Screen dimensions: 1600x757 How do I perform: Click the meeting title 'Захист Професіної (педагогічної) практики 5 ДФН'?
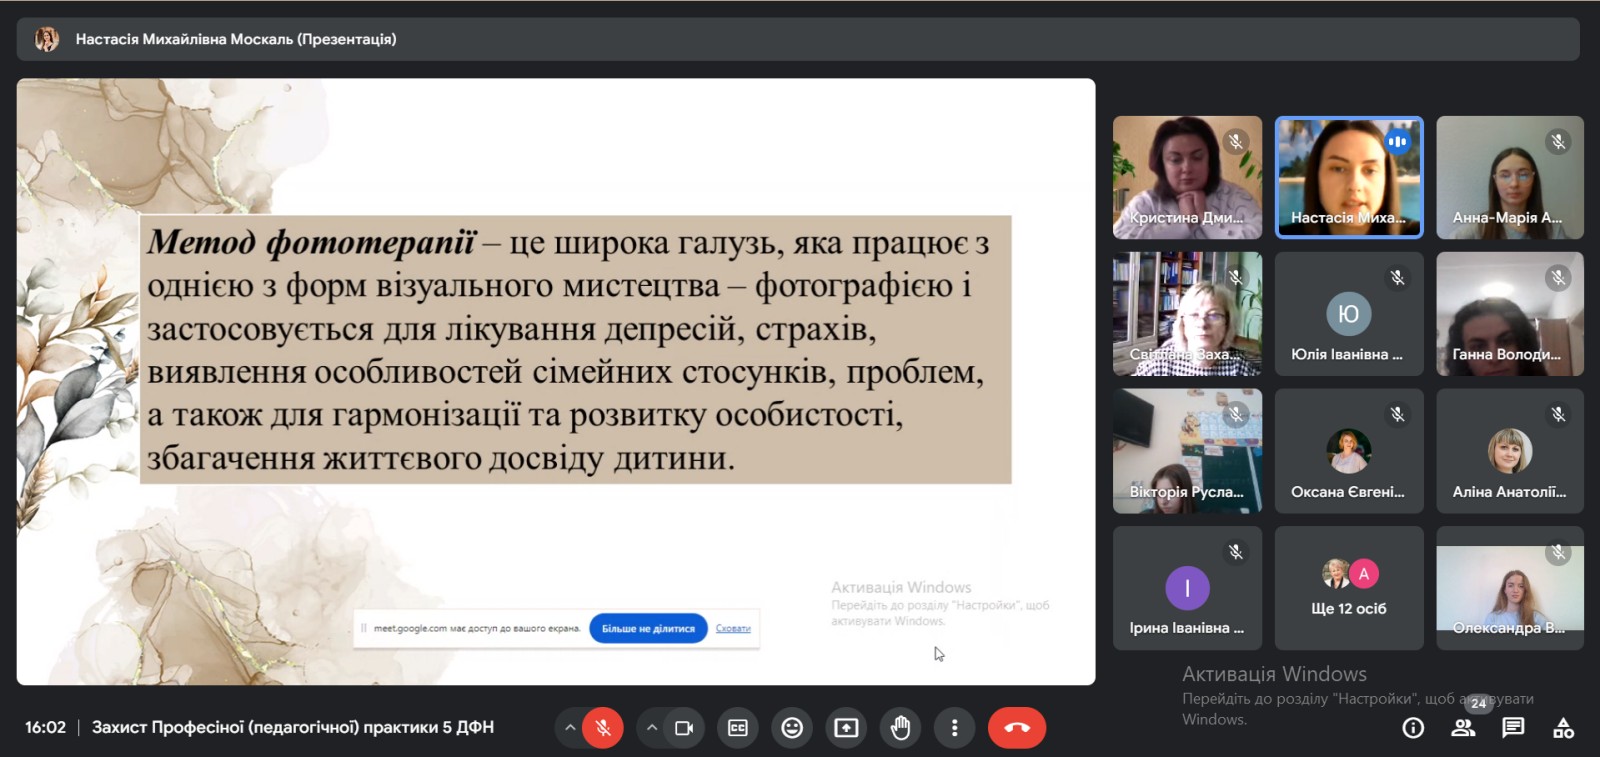tap(293, 727)
